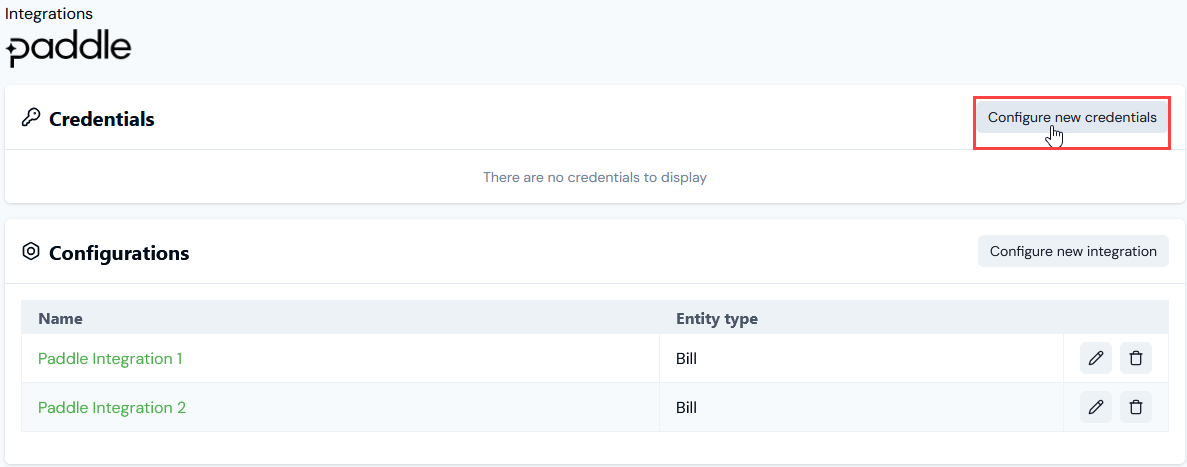Click the Name column header
The width and height of the screenshot is (1187, 467).
[x=61, y=319]
